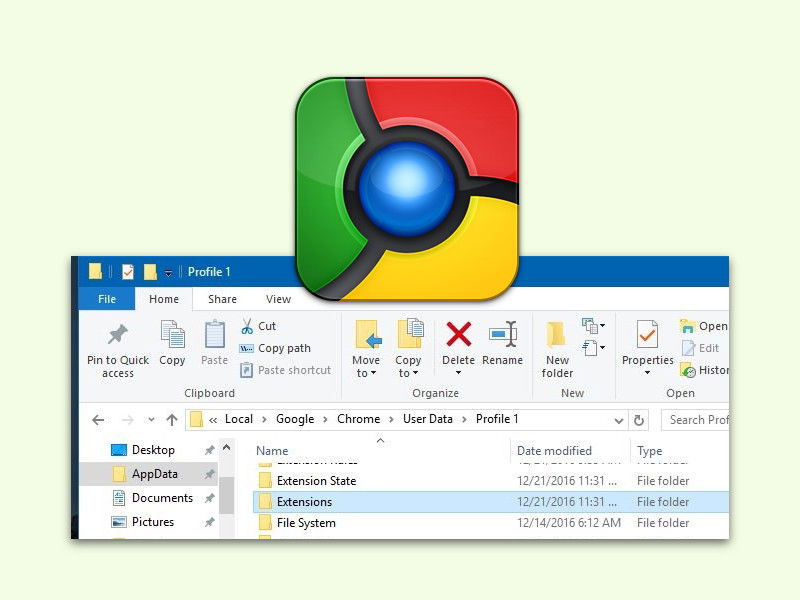Click the pin icon next to Pictures
This screenshot has width=800, height=600.
(209, 522)
